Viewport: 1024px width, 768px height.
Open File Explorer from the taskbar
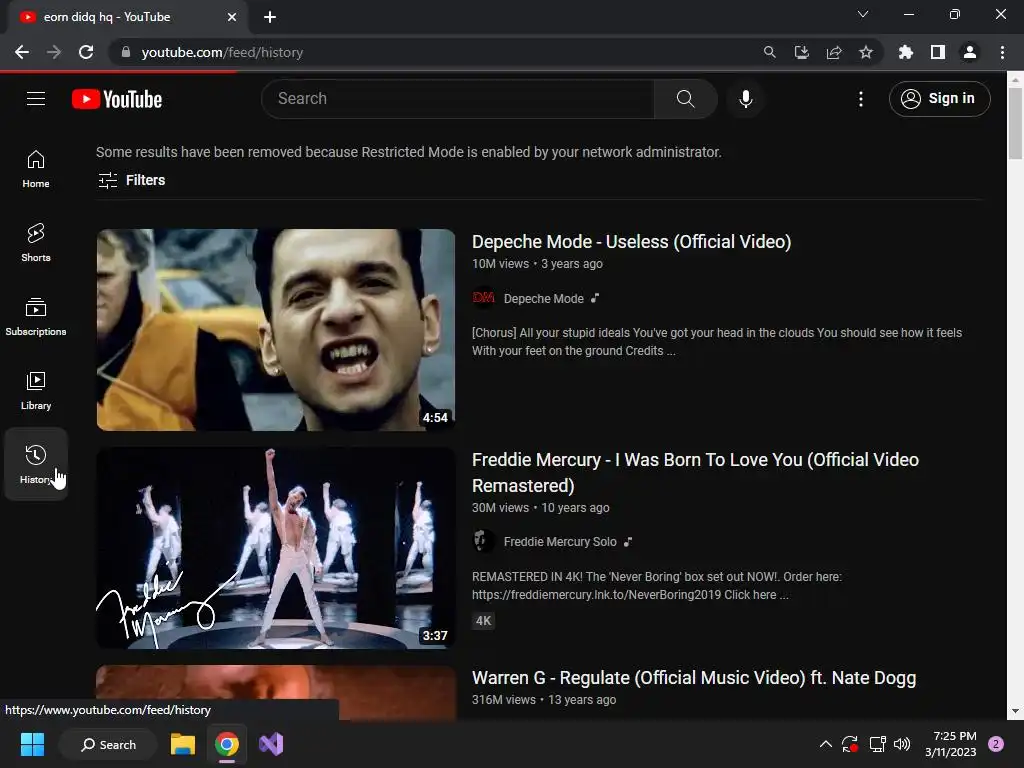[183, 744]
